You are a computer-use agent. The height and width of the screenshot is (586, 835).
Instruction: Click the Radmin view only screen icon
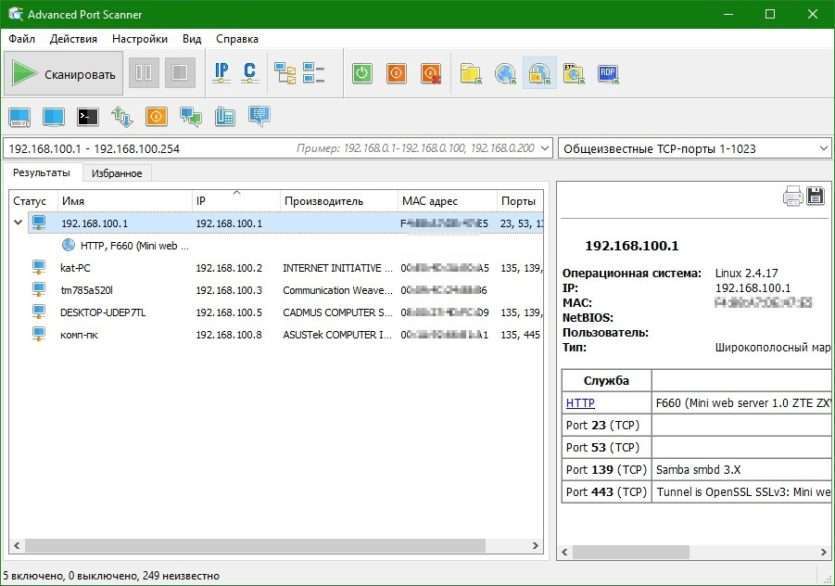[x=54, y=117]
